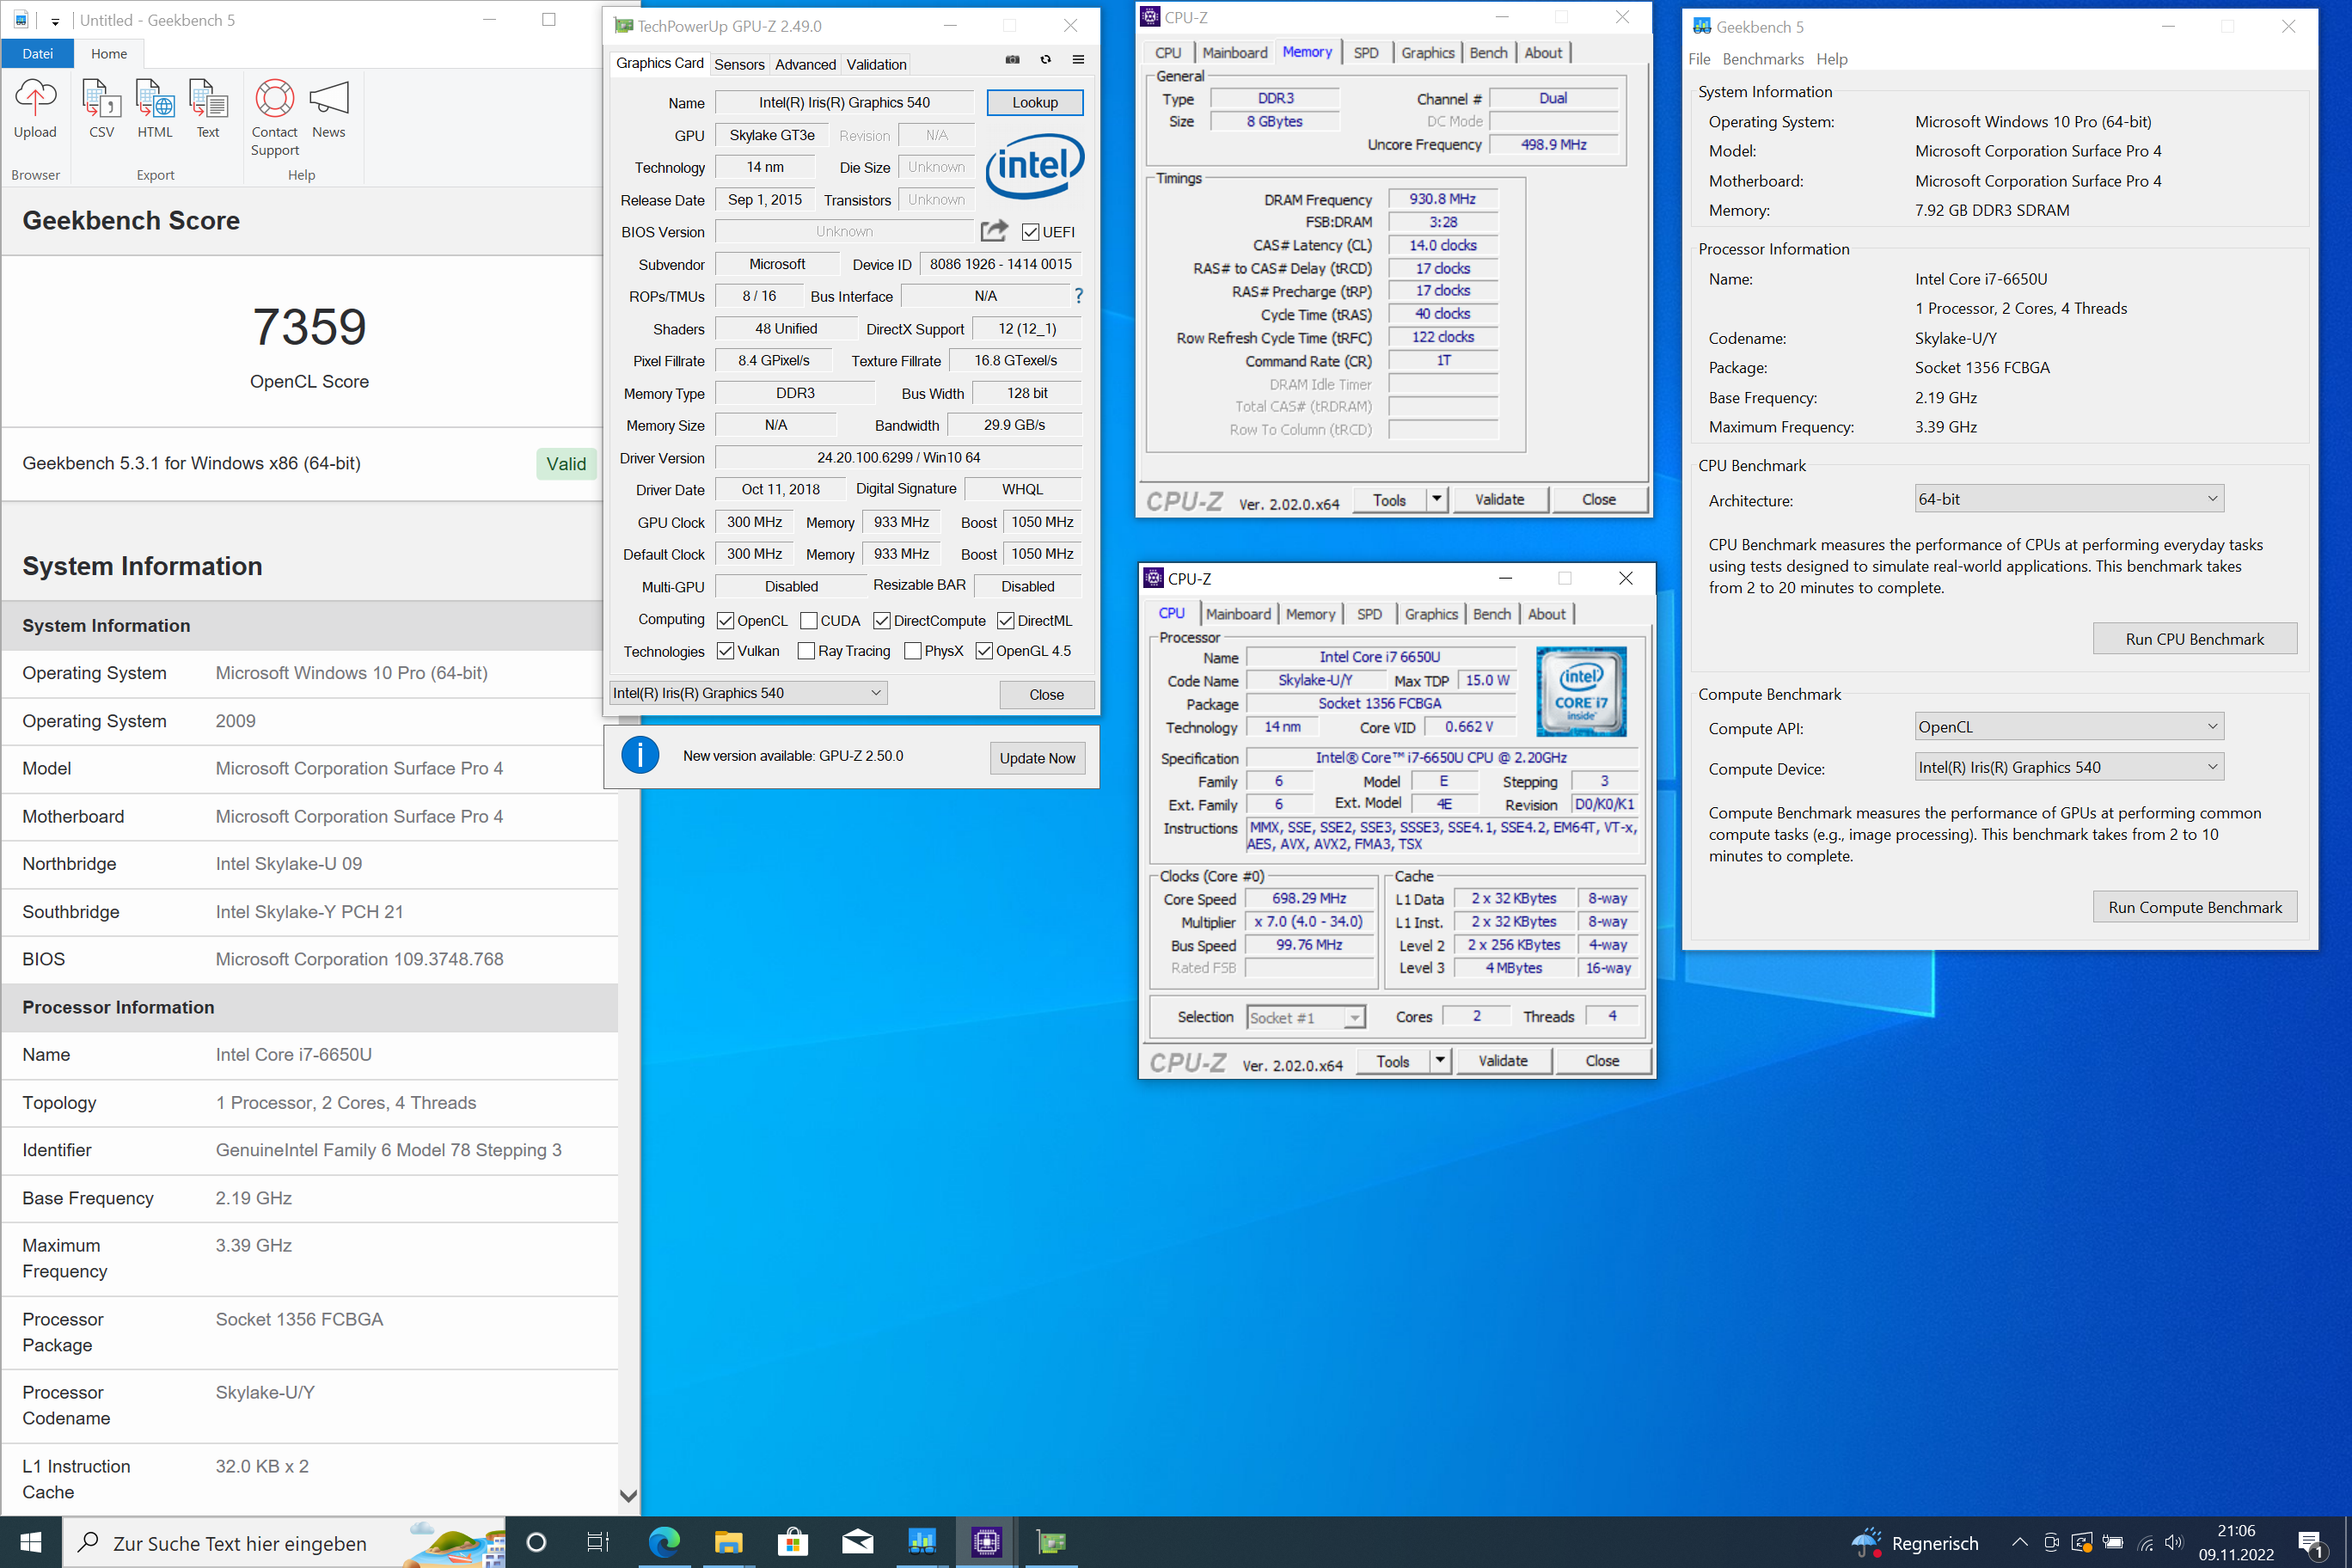Screen dimensions: 2352x1568
Task: Switch to the Sensors tab in GPU-Z
Action: coord(739,64)
